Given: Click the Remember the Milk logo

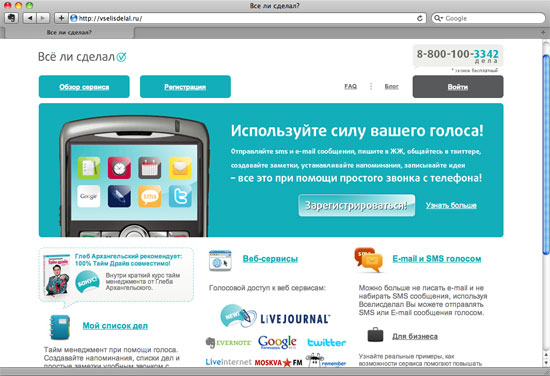Looking at the screenshot, I should click(x=326, y=360).
